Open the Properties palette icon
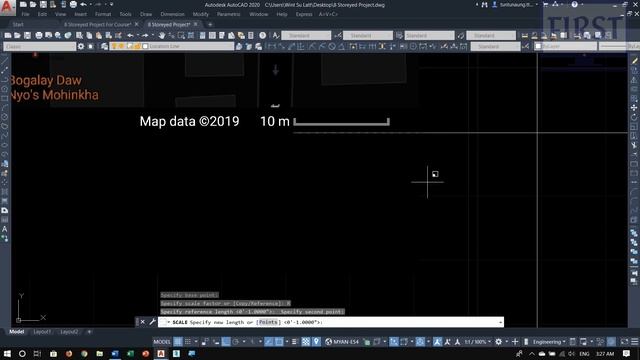 click(202, 36)
